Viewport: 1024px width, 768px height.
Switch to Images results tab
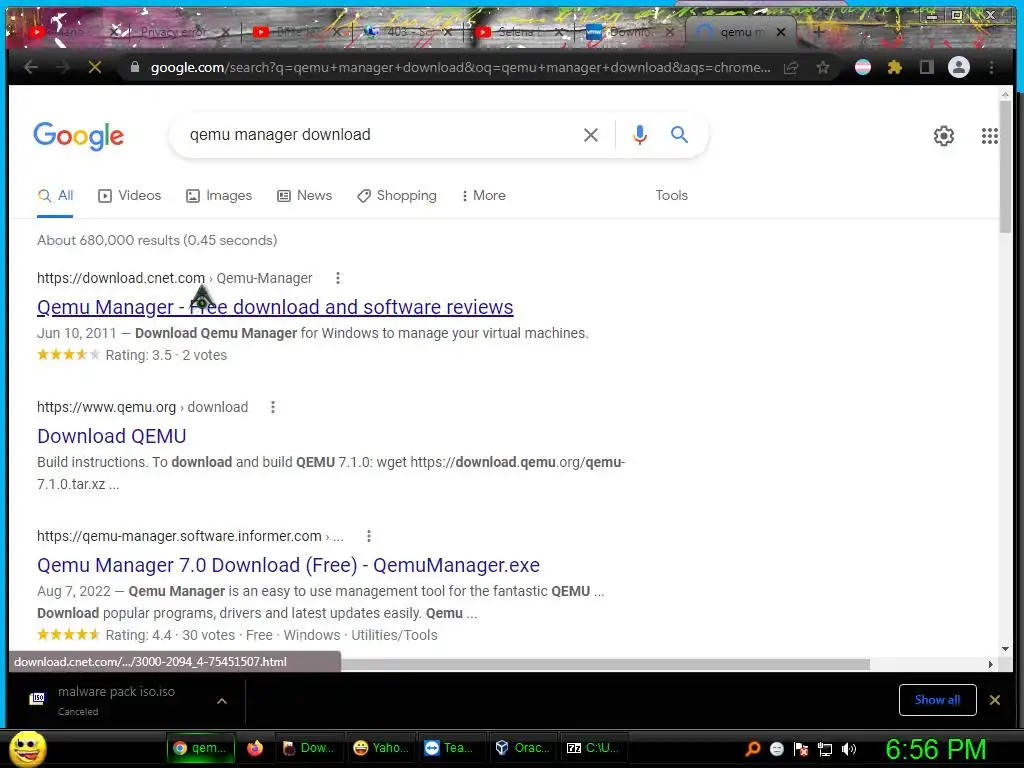(219, 195)
